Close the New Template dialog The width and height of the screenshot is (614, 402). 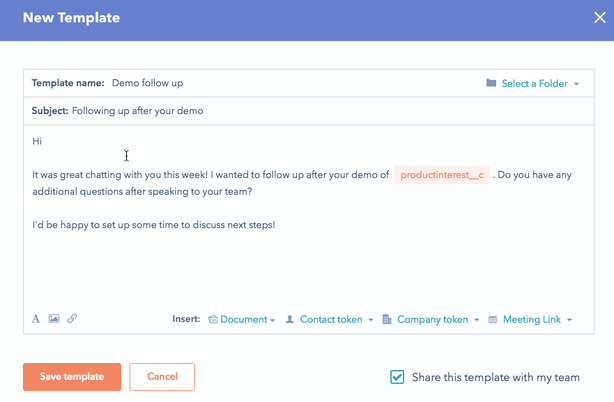[x=600, y=18]
